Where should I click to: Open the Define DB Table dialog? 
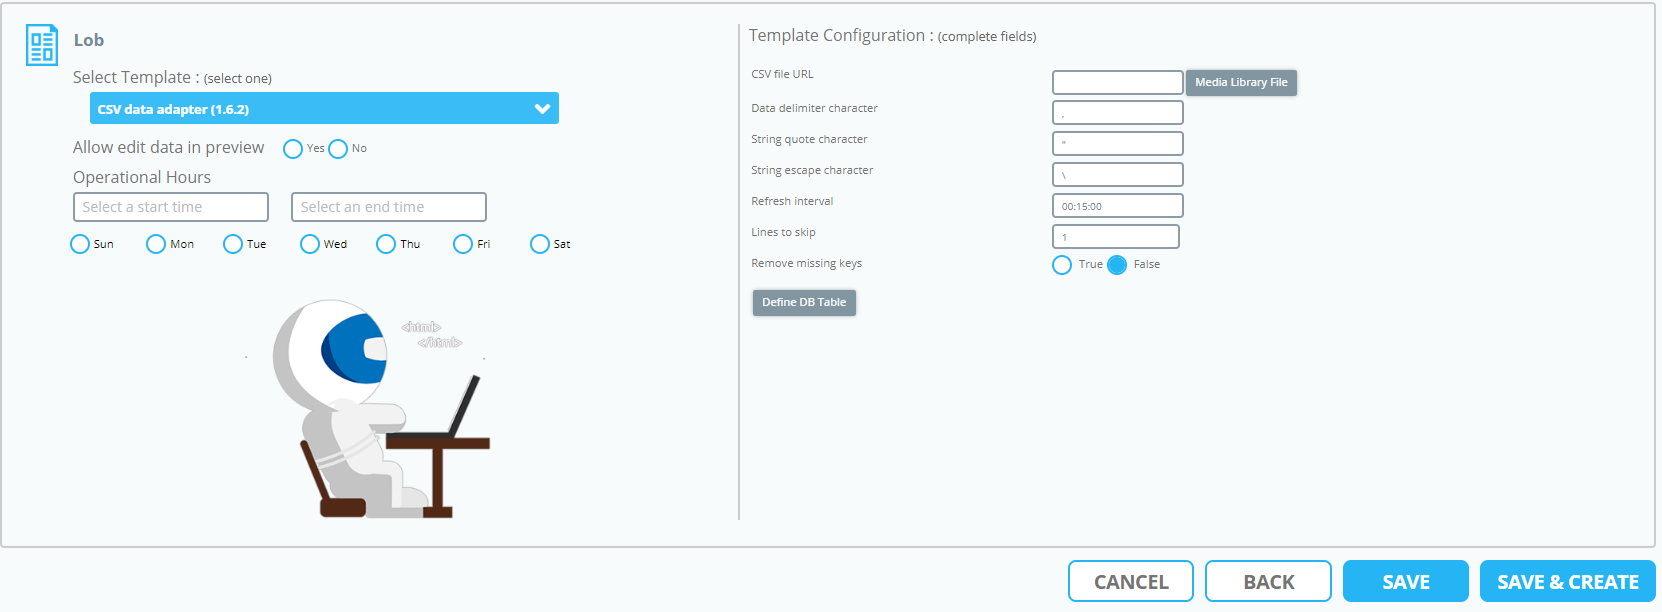pyautogui.click(x=804, y=302)
